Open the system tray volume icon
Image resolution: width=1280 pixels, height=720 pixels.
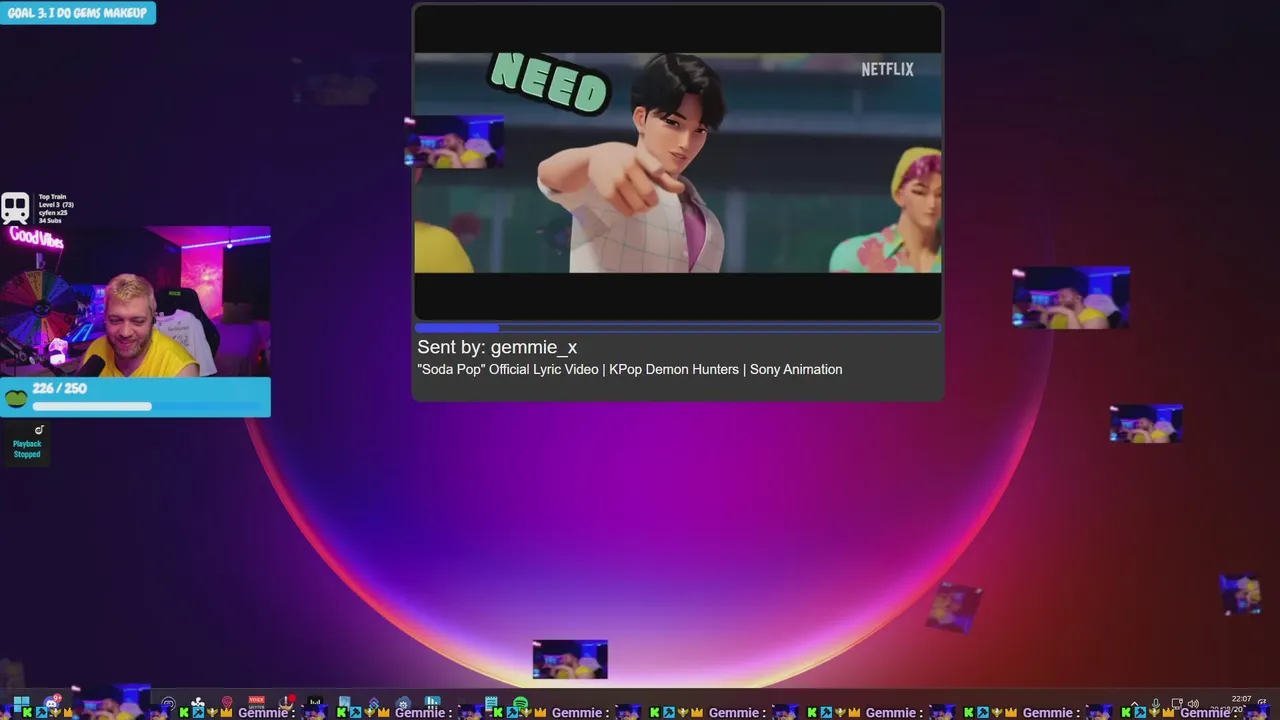[1193, 704]
